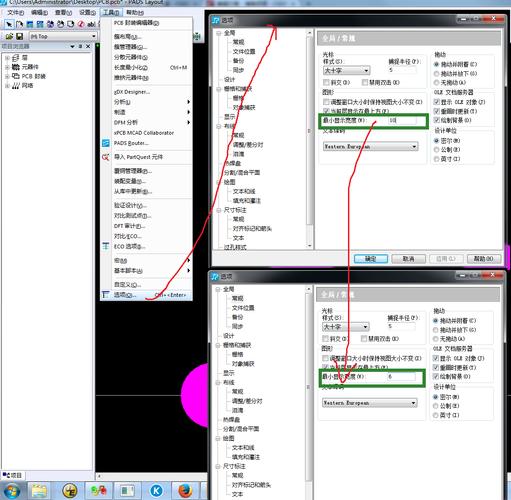Collapse 尺寸标注 node in upper dialog tree
511x500 pixels.
pyautogui.click(x=219, y=210)
